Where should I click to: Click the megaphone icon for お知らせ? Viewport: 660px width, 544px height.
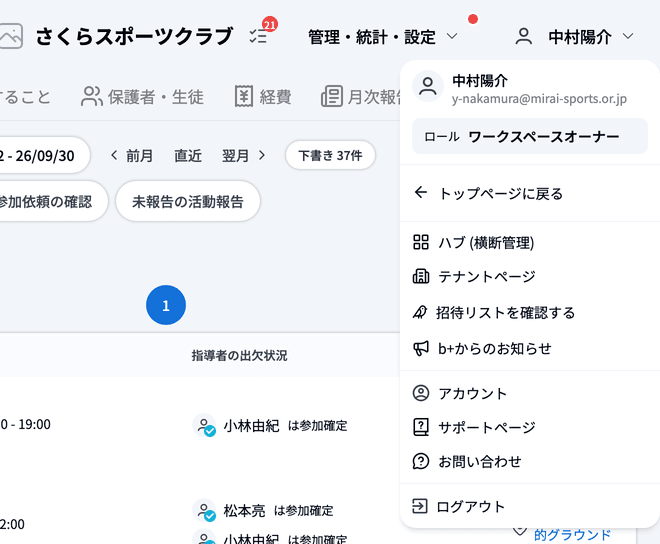coord(421,348)
